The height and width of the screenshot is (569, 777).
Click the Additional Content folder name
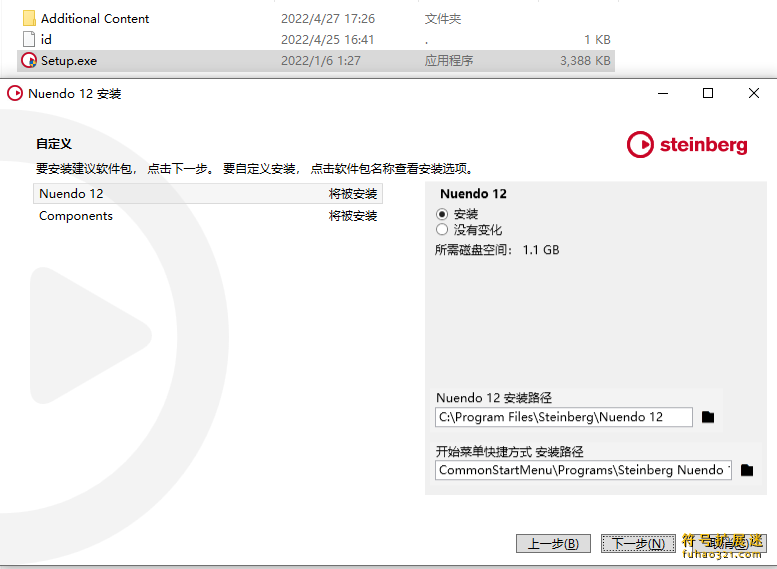click(95, 18)
